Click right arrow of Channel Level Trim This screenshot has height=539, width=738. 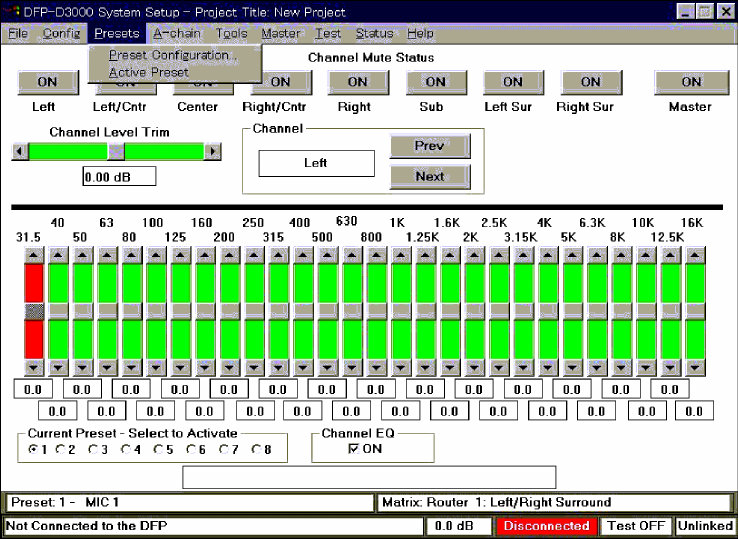212,152
